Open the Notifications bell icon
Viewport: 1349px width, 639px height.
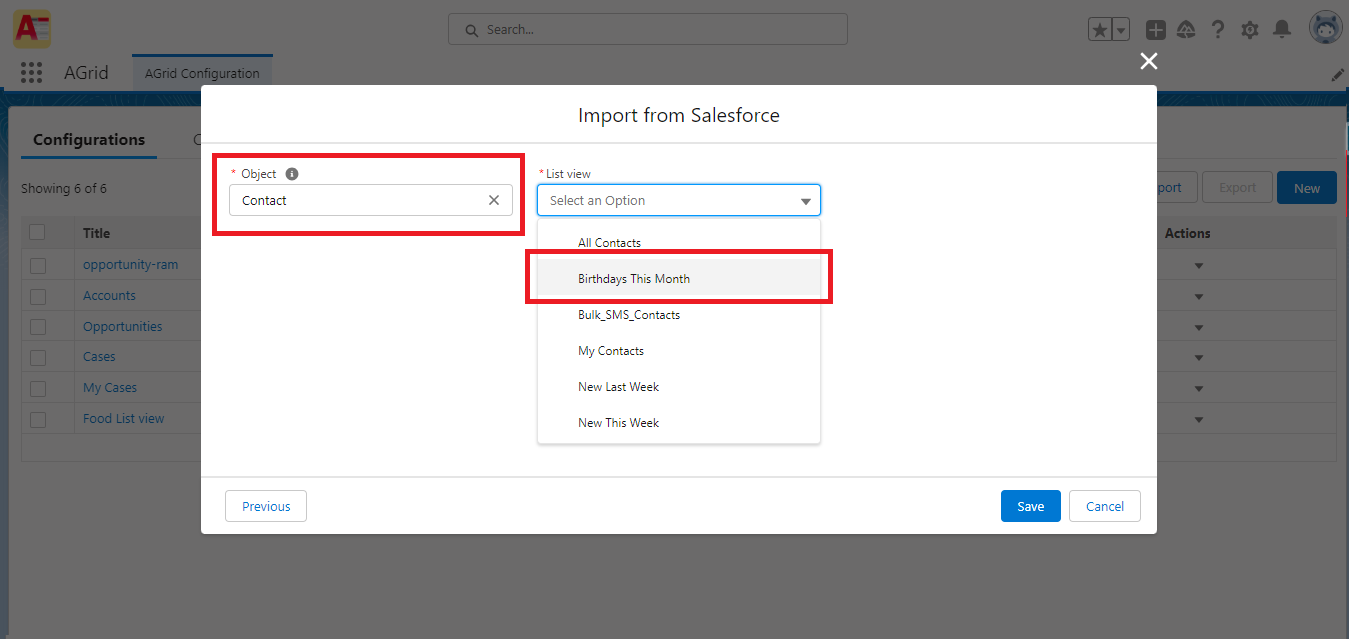point(1281,30)
